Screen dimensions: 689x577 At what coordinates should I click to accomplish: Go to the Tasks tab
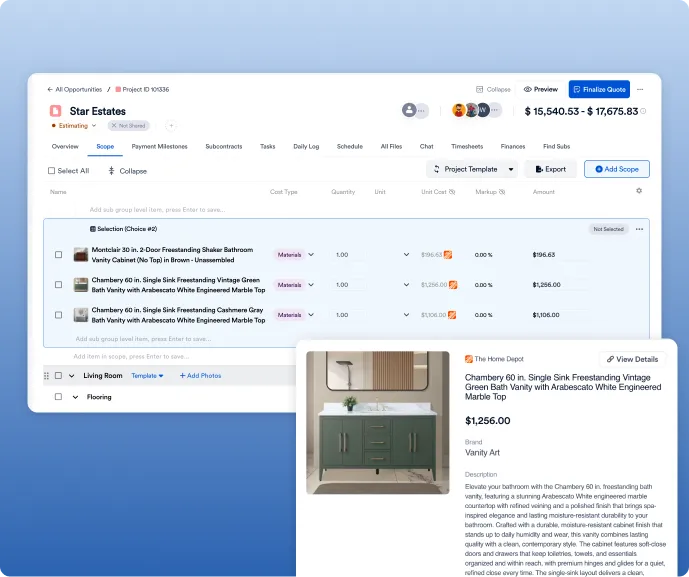point(267,146)
